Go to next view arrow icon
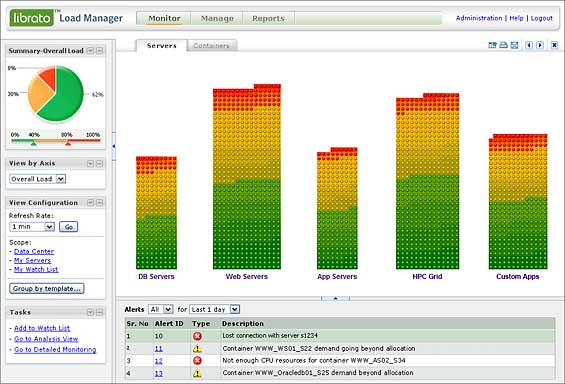 pos(540,45)
